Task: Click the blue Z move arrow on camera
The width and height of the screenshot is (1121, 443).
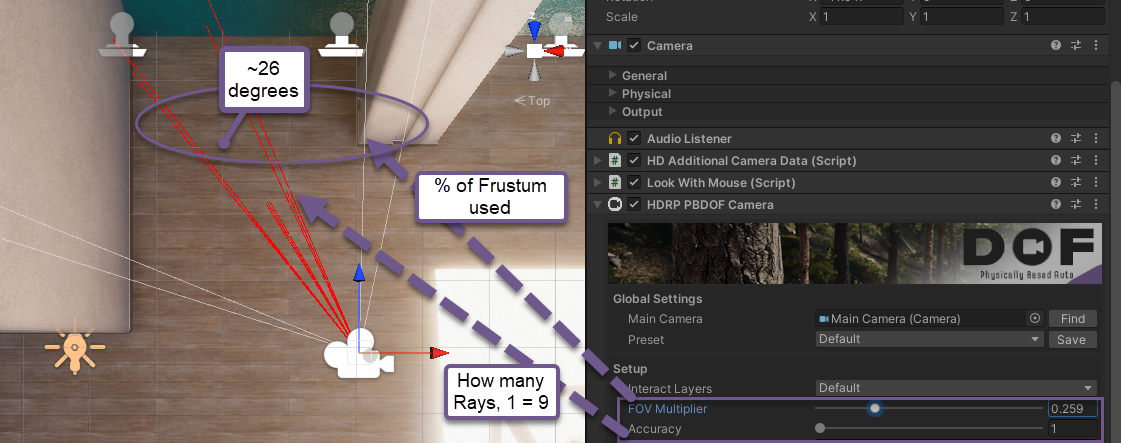Action: click(360, 273)
